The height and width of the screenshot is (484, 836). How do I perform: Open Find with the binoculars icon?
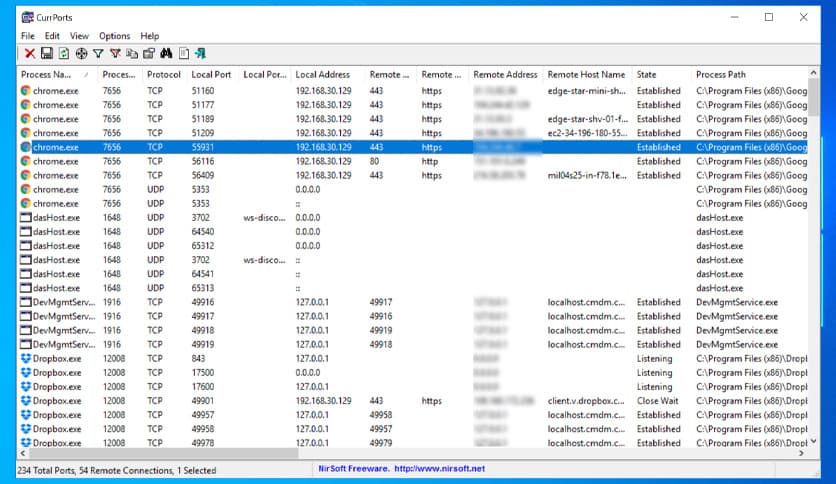[166, 53]
